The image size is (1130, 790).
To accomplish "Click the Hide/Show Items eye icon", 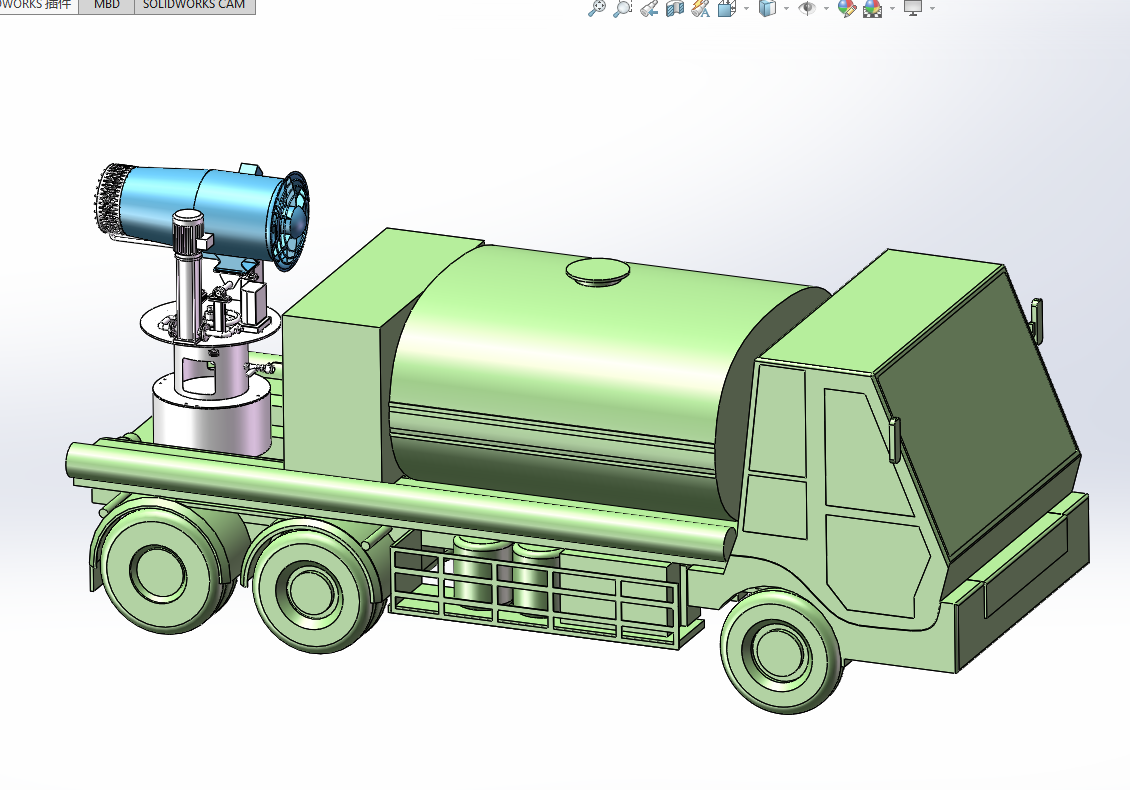I will [x=808, y=8].
